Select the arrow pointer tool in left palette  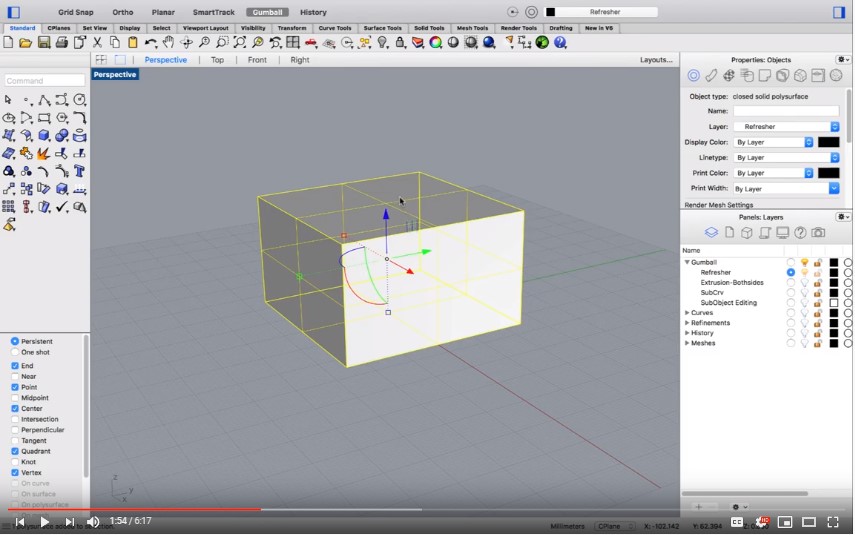click(x=8, y=100)
